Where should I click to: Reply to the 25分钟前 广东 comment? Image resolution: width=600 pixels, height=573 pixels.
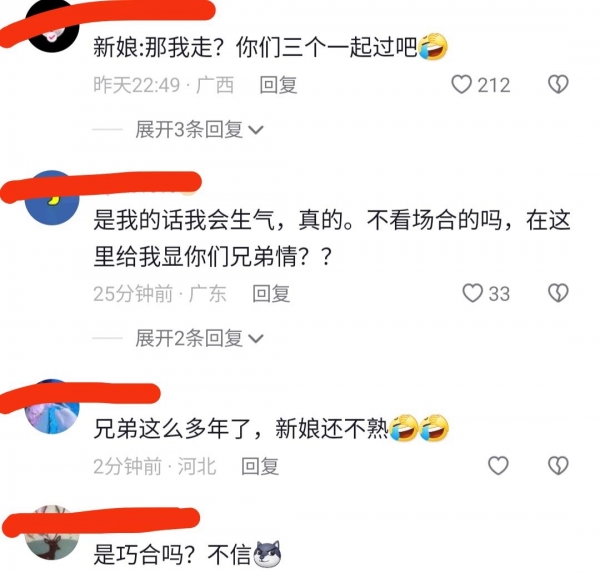(x=271, y=294)
